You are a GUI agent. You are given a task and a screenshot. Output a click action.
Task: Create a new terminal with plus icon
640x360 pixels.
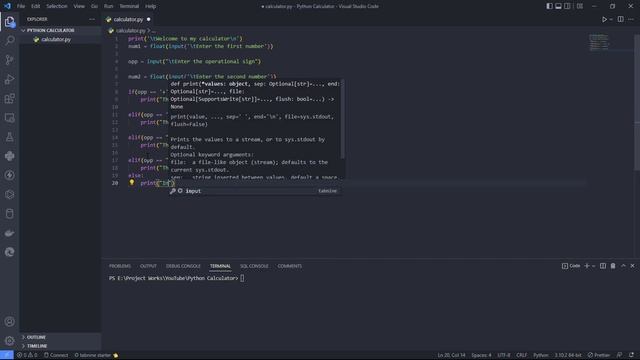click(587, 266)
